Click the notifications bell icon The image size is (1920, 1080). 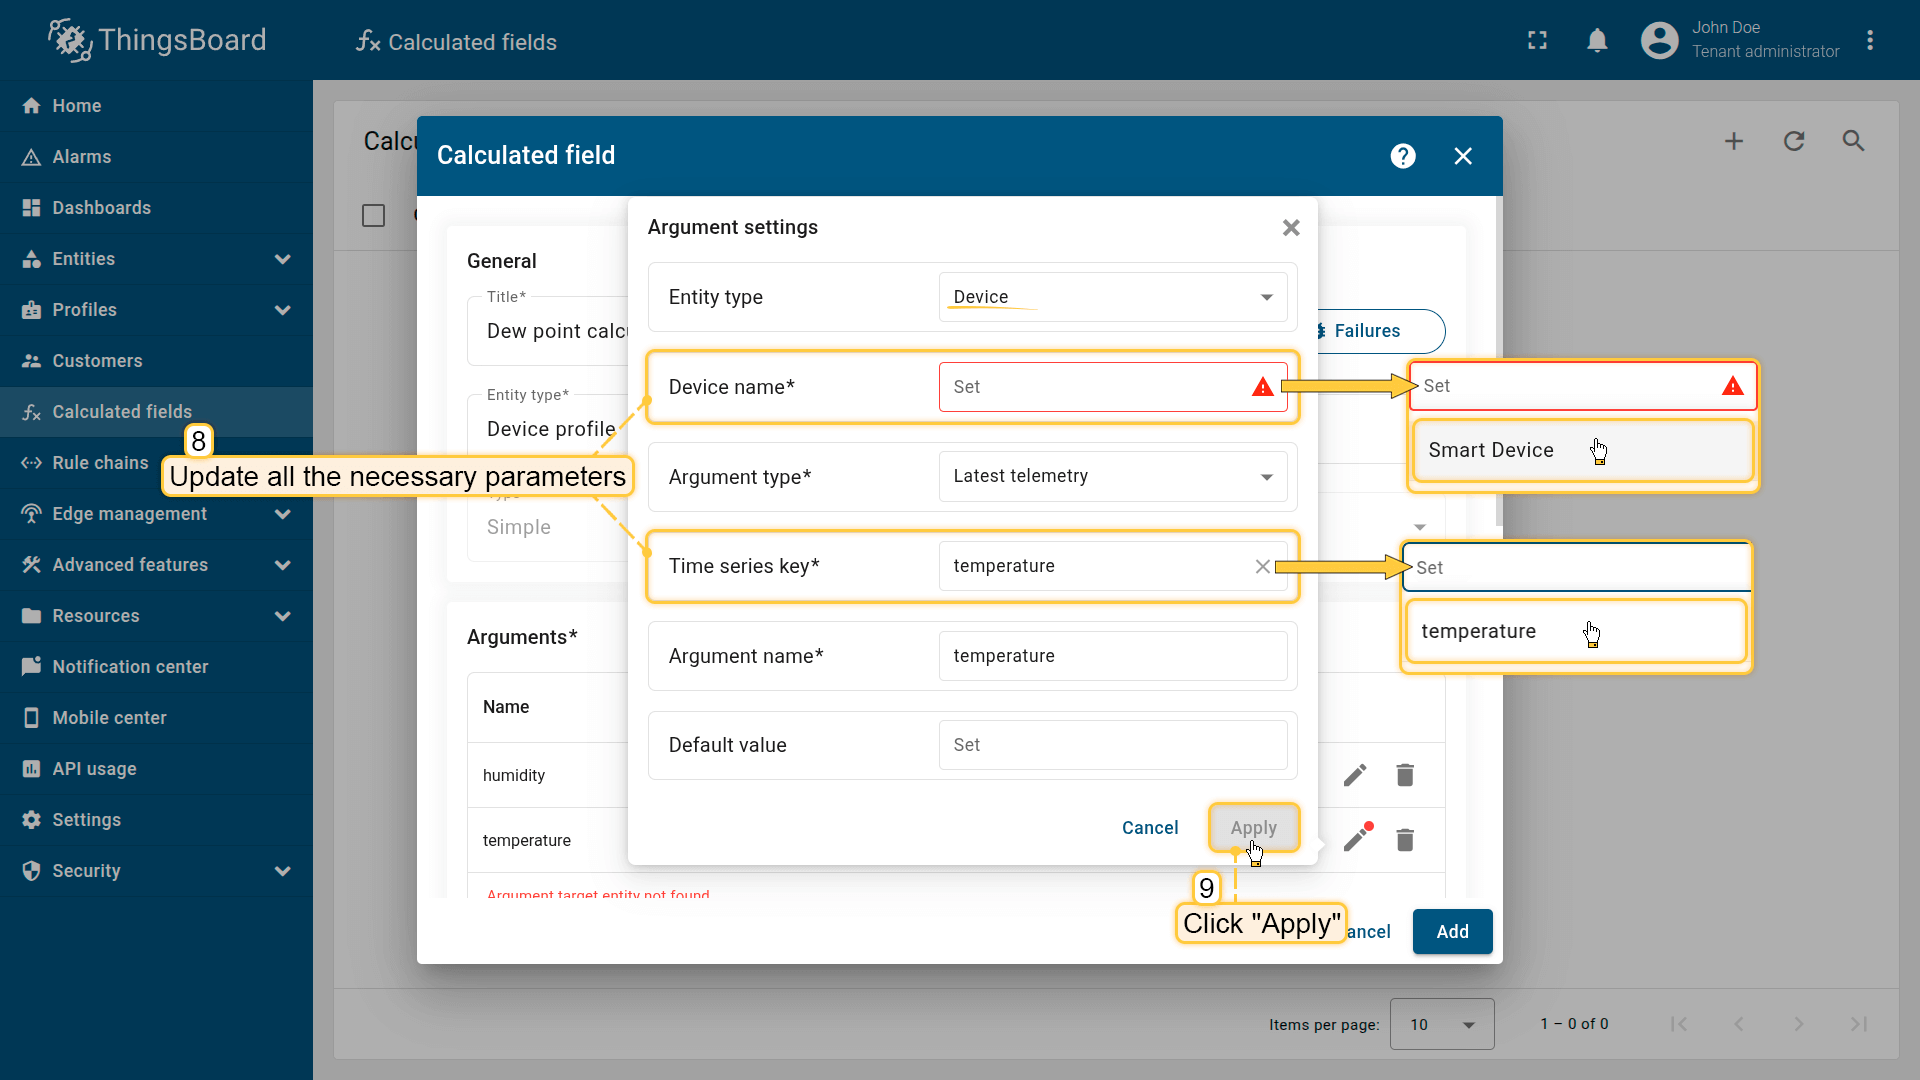1597,41
